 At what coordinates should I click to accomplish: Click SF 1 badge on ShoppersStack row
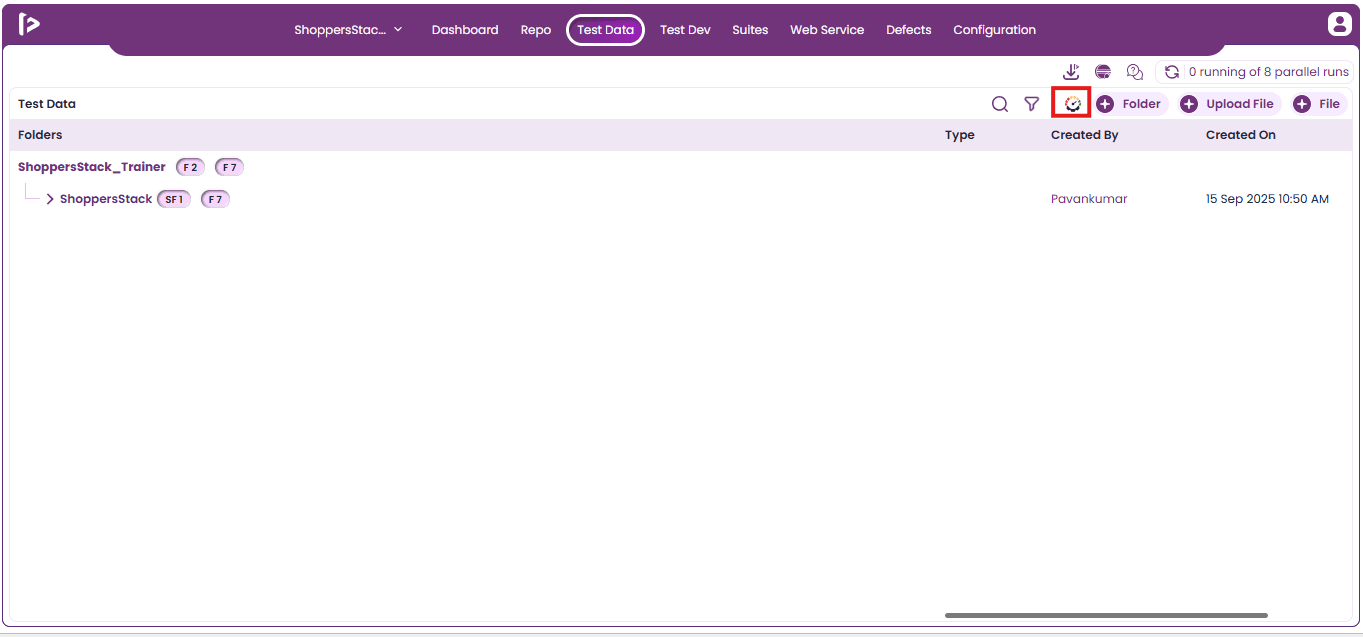[174, 199]
